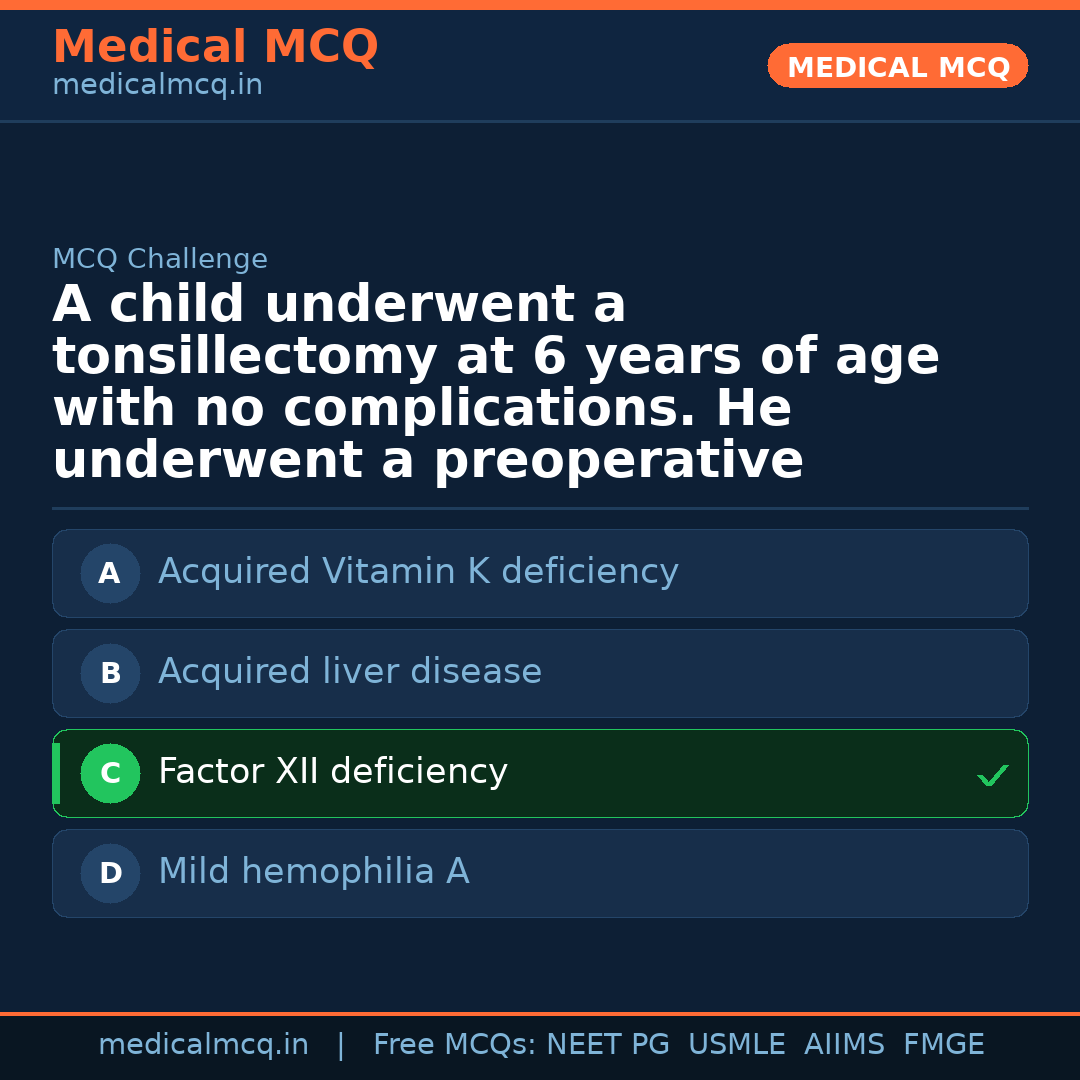The image size is (1080, 1080).
Task: Click the tonsillectomy question text
Action: coord(495,383)
